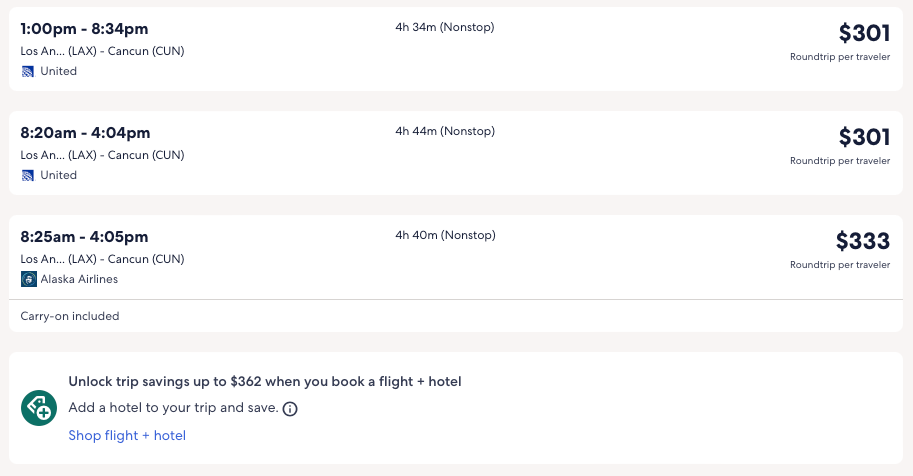The height and width of the screenshot is (476, 913).
Task: Click the LAX - Cancun route on 8:25am flight
Action: [x=102, y=259]
